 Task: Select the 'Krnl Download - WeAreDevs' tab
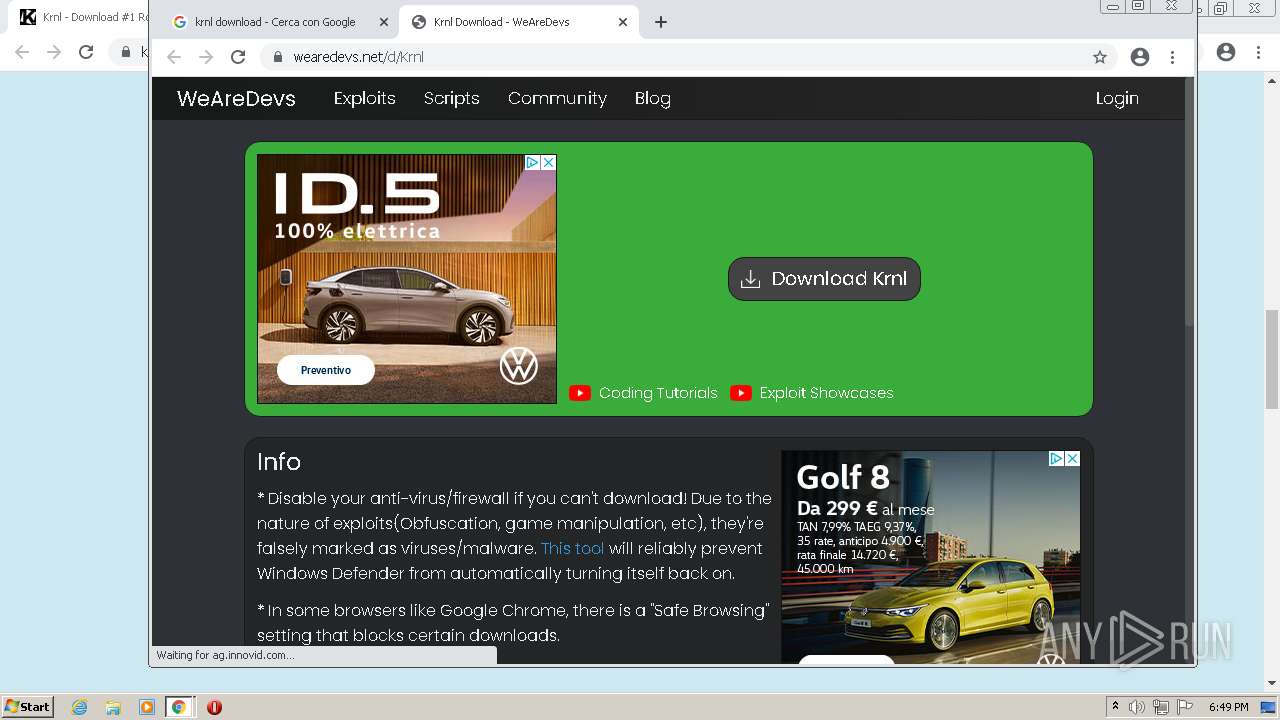[519, 22]
